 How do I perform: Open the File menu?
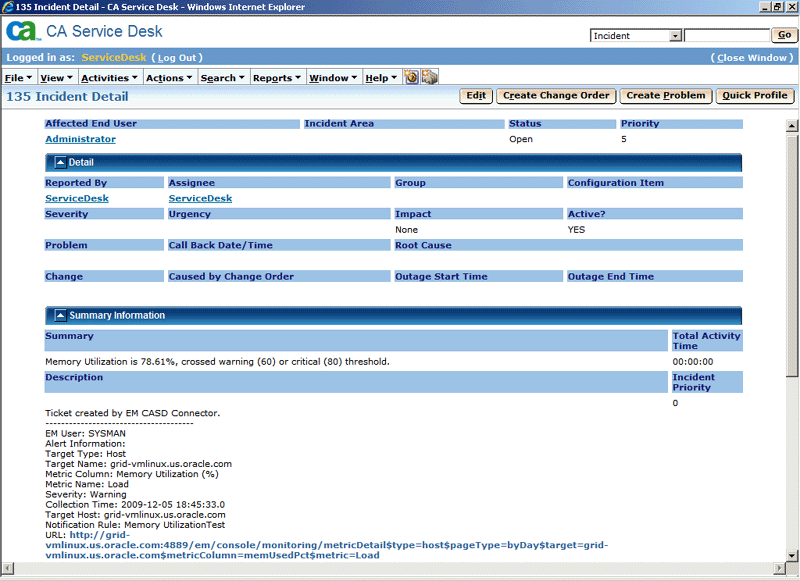[x=17, y=77]
